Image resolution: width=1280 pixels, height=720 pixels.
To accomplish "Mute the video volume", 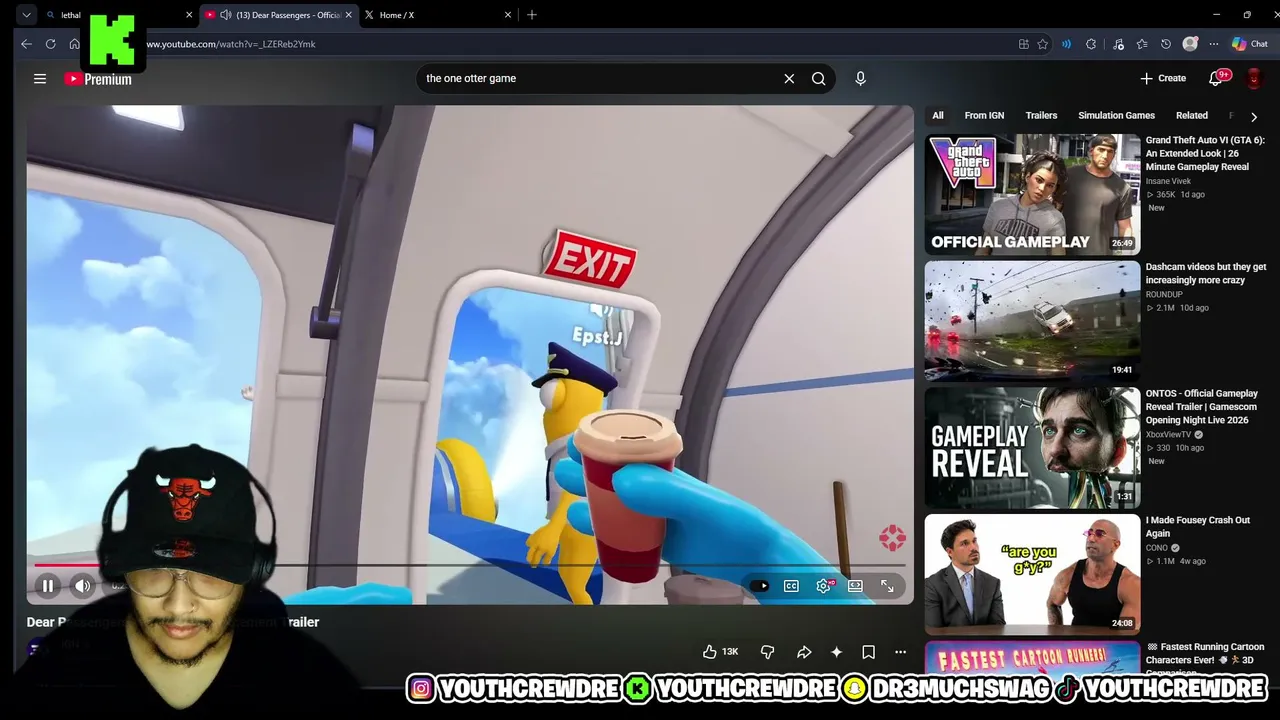I will pyautogui.click(x=83, y=586).
